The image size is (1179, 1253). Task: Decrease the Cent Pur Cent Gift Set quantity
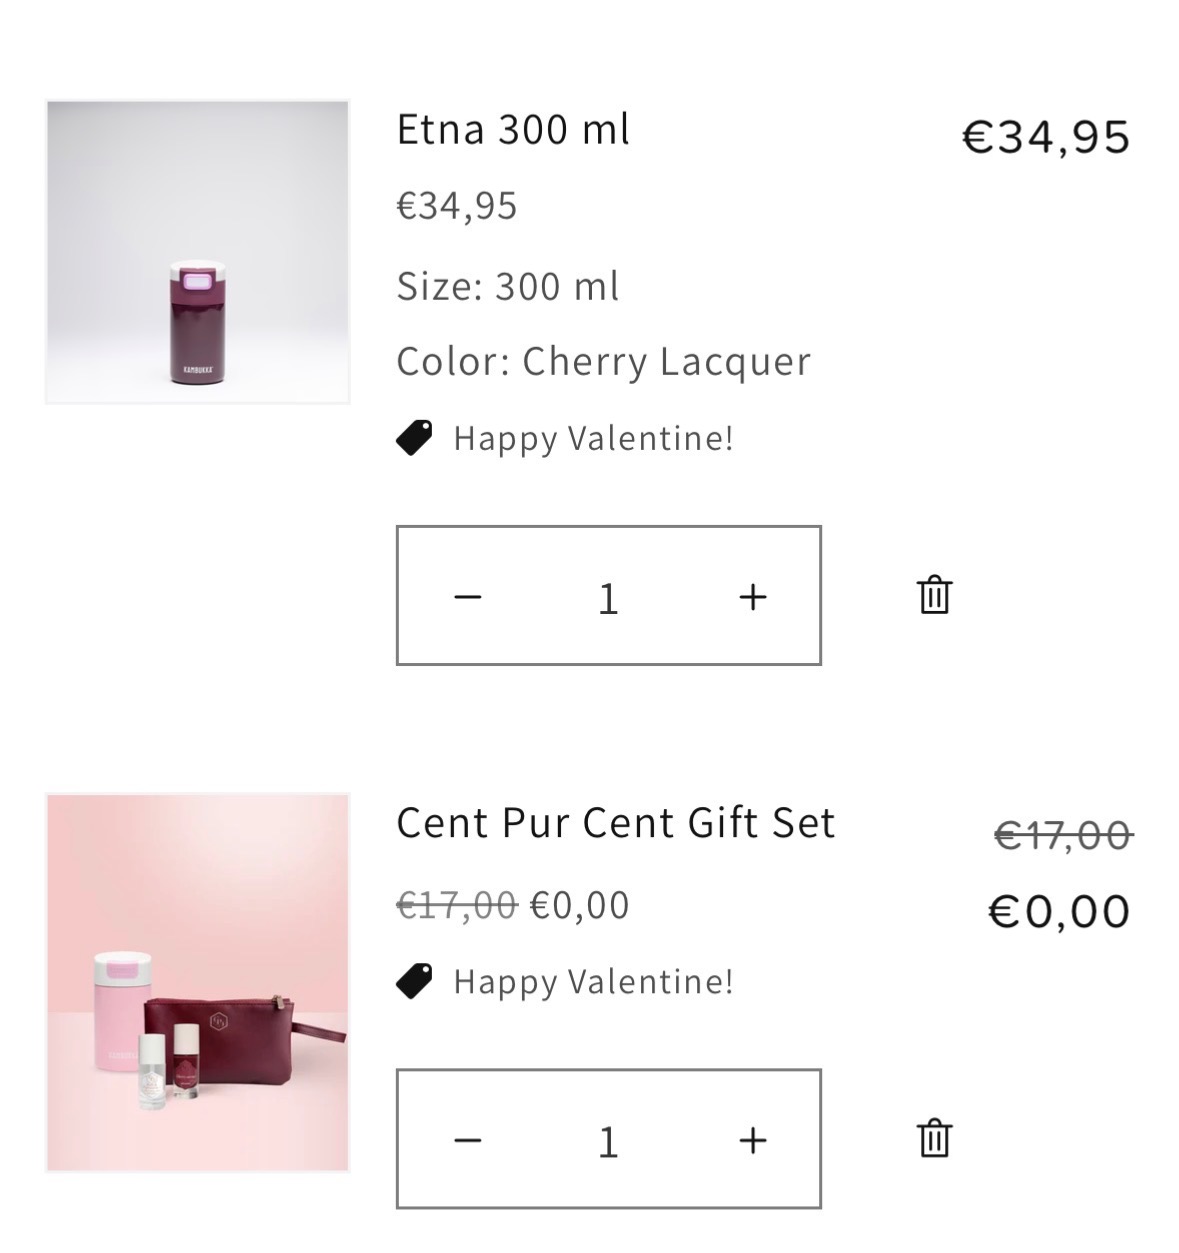pos(467,1140)
